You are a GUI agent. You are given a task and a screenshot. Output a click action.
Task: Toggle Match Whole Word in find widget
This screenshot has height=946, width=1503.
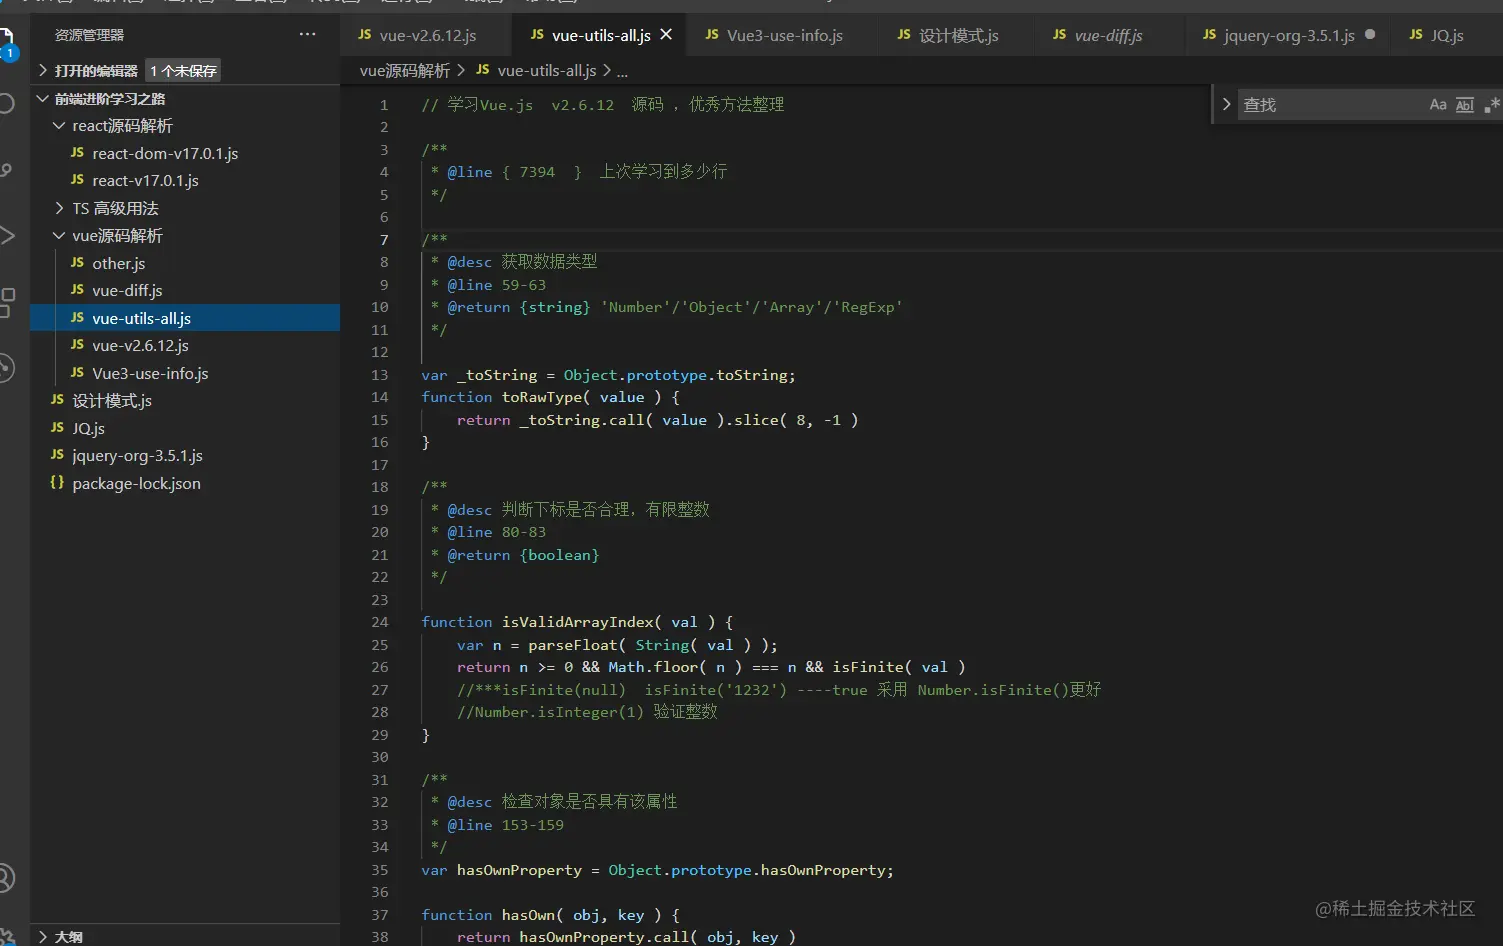tap(1464, 105)
